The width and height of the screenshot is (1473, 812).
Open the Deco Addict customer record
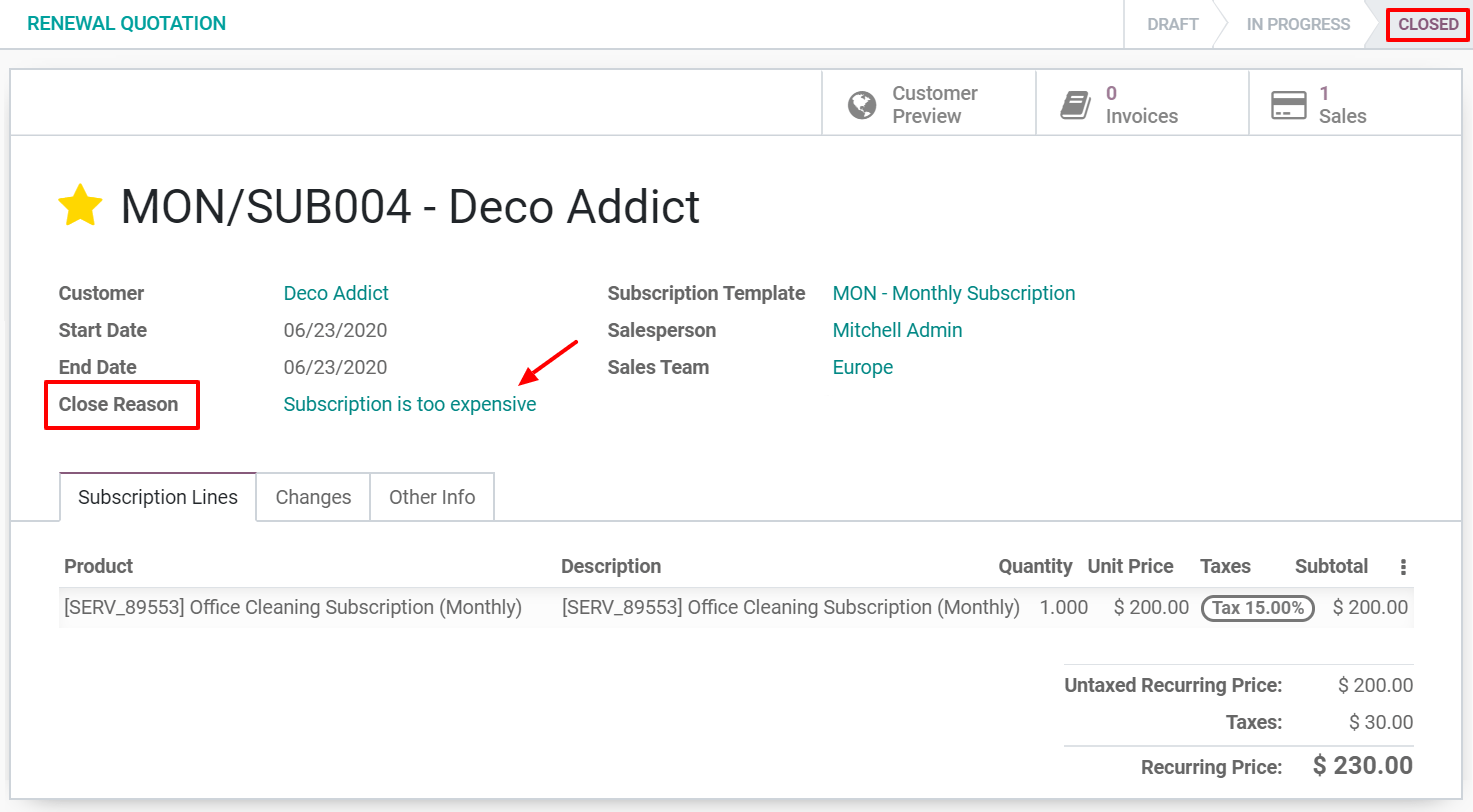(336, 293)
